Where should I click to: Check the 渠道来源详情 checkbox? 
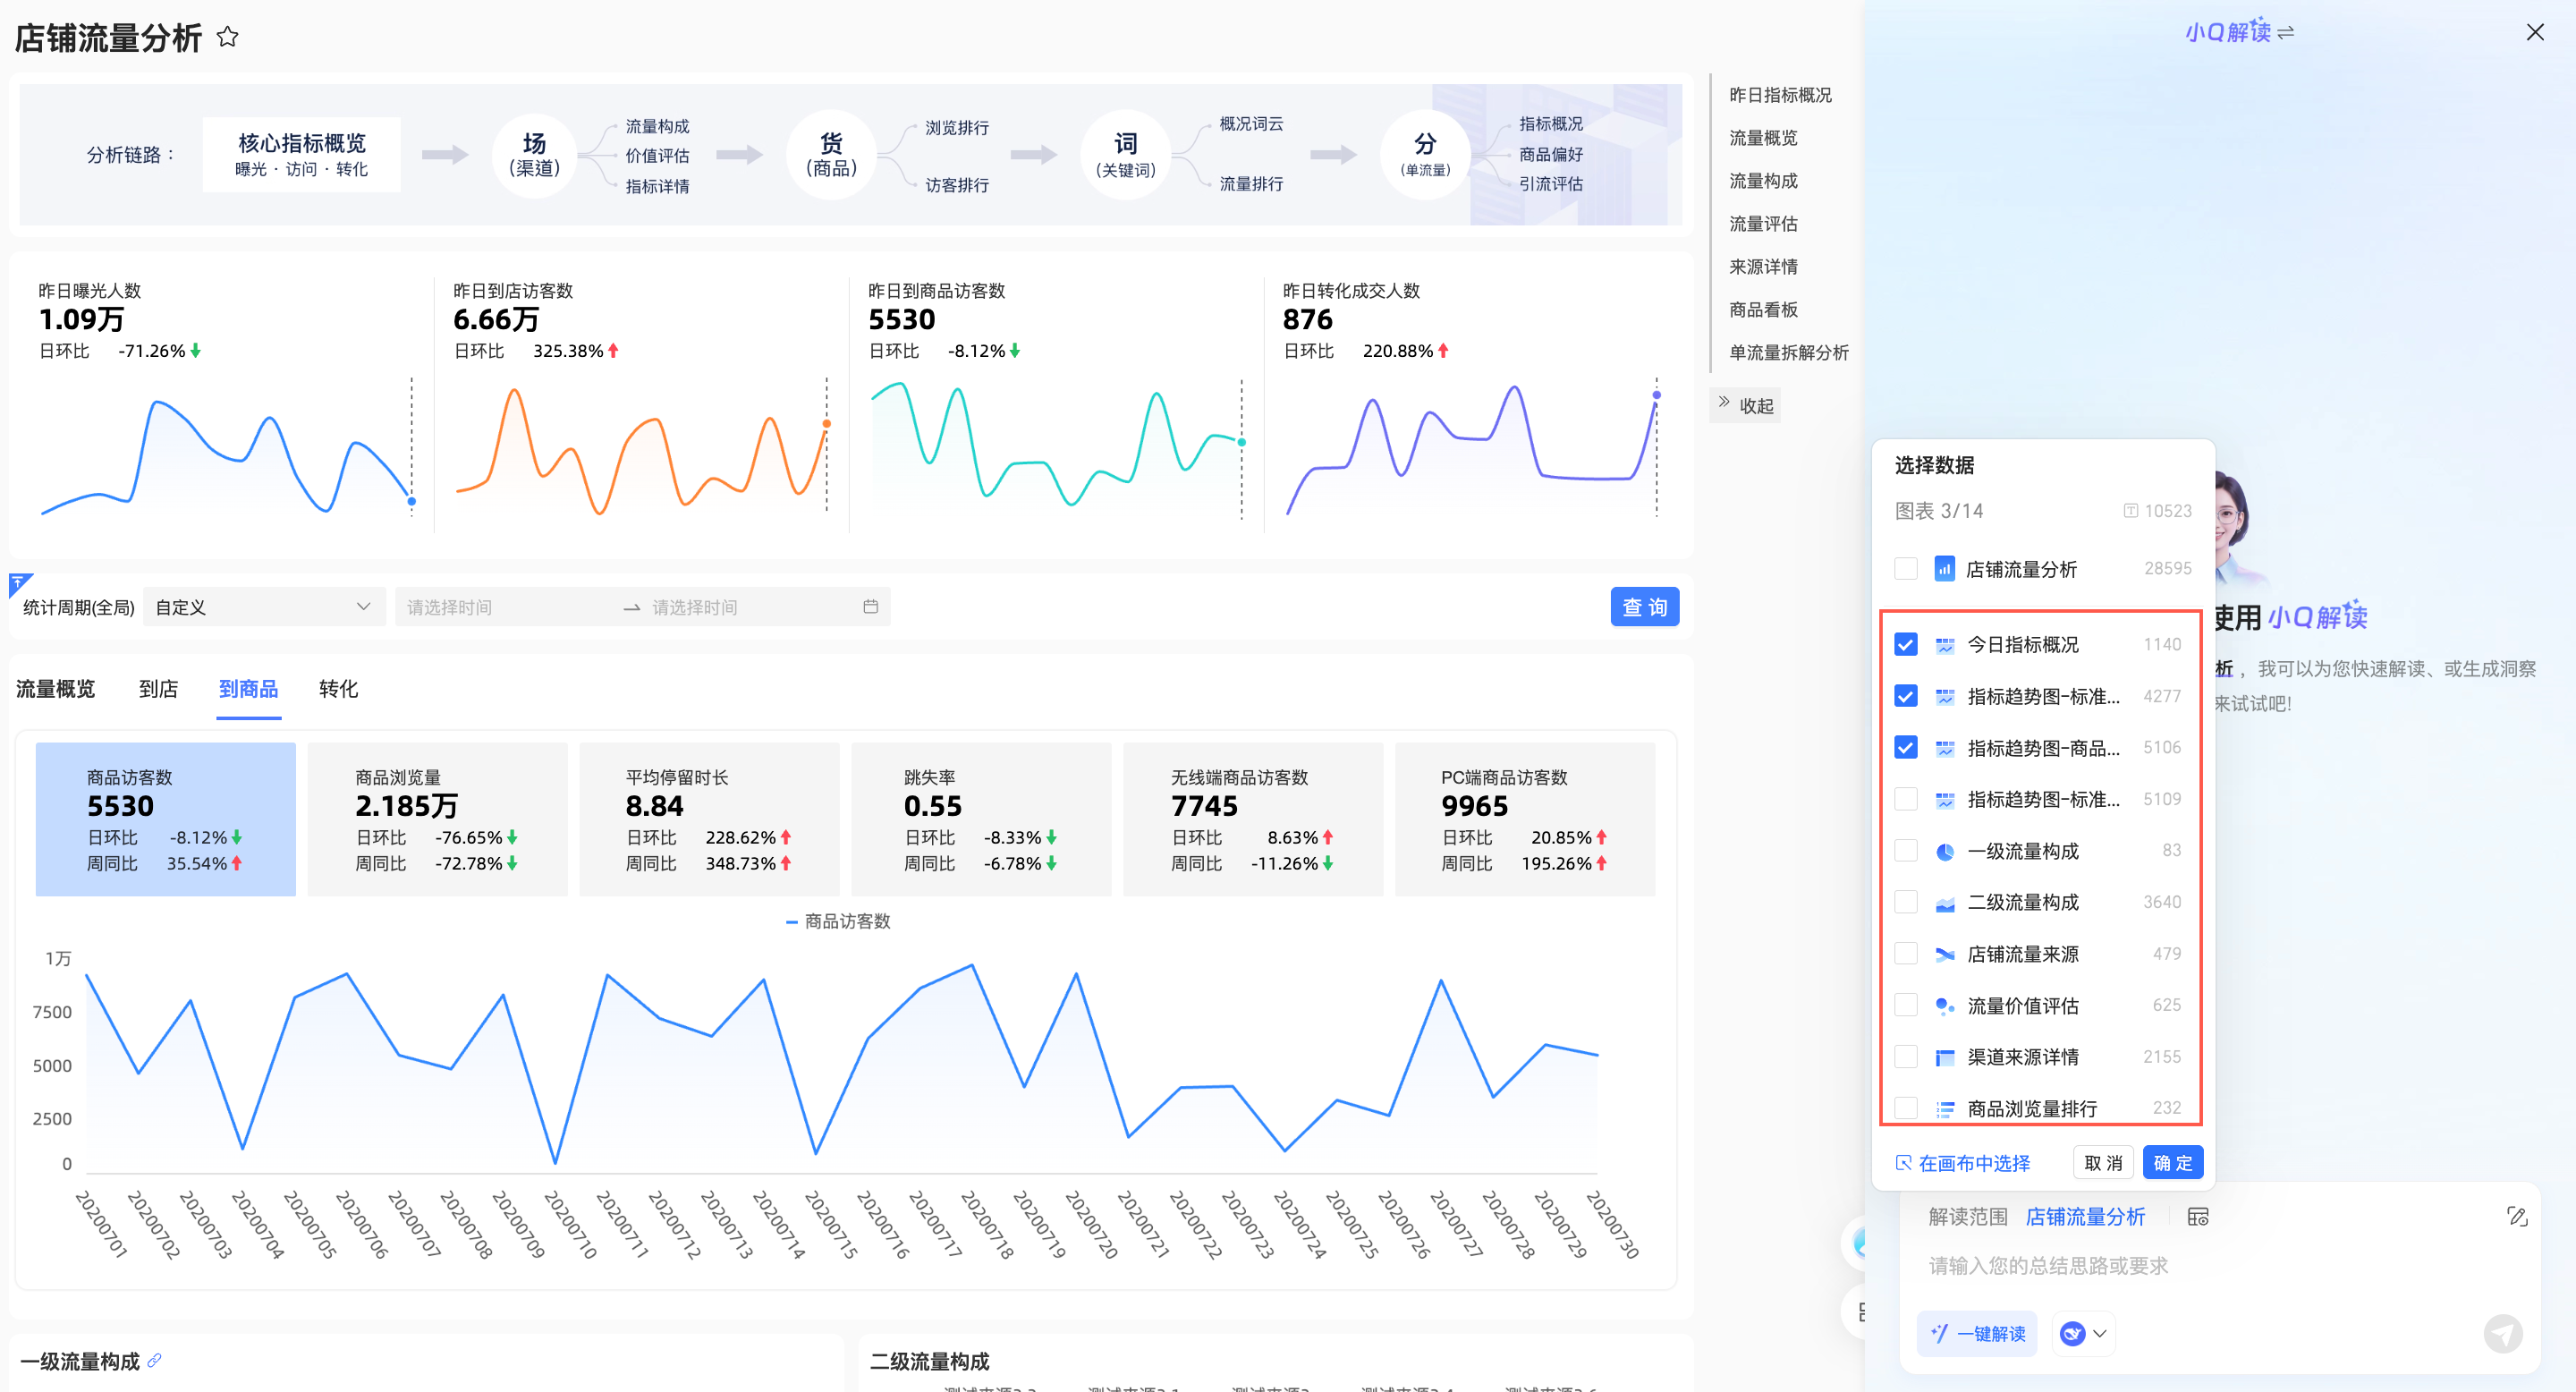(1906, 1057)
